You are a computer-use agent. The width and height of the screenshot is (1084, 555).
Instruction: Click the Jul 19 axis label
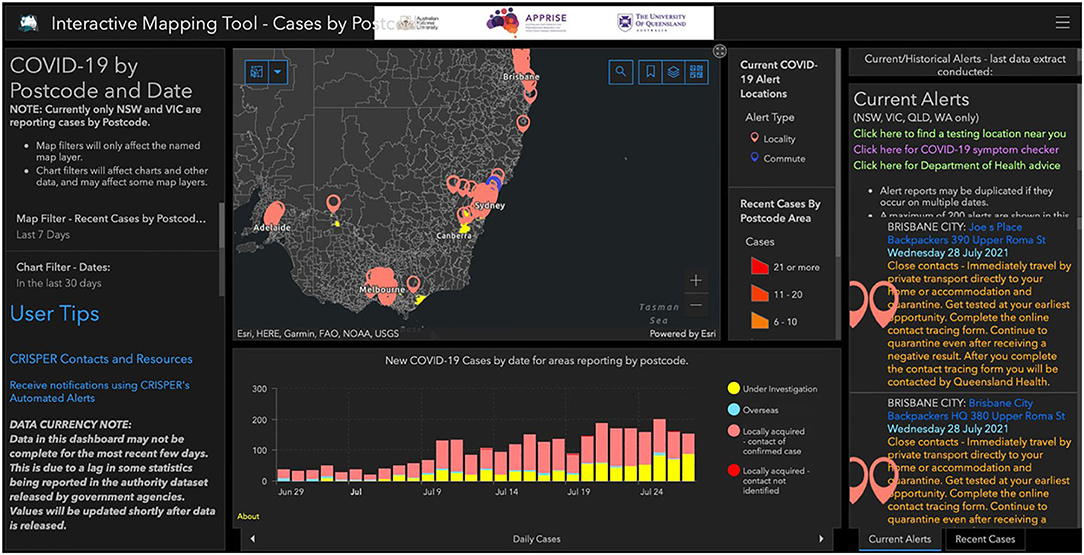[x=579, y=493]
